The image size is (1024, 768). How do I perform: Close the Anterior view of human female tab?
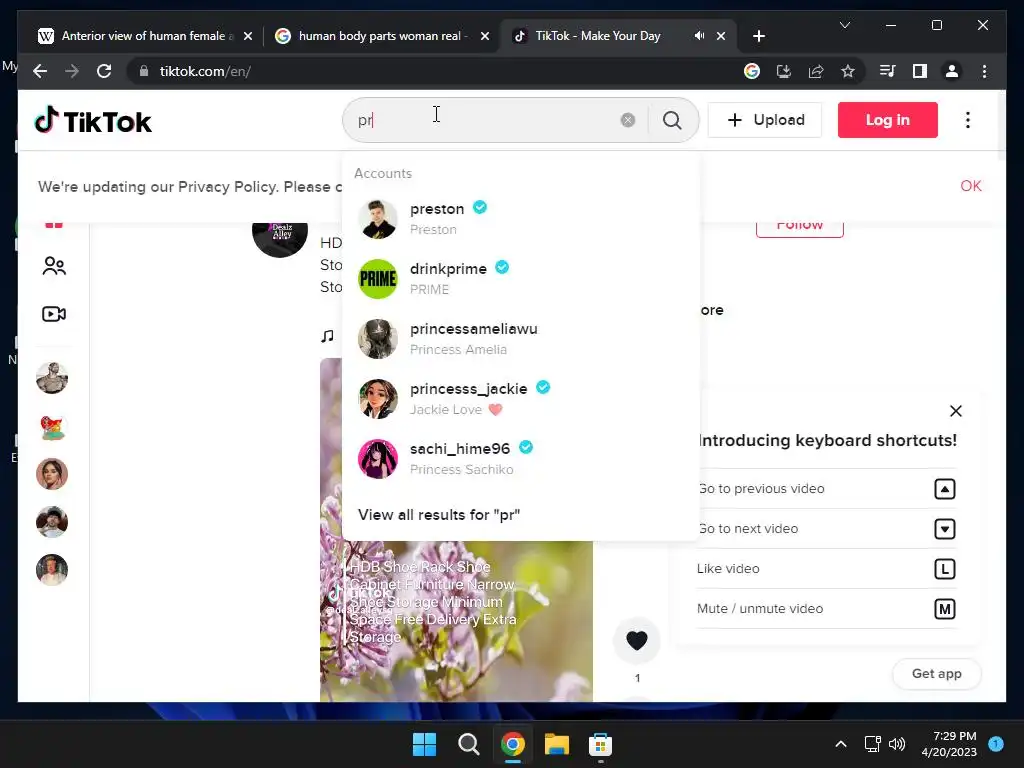(x=248, y=36)
